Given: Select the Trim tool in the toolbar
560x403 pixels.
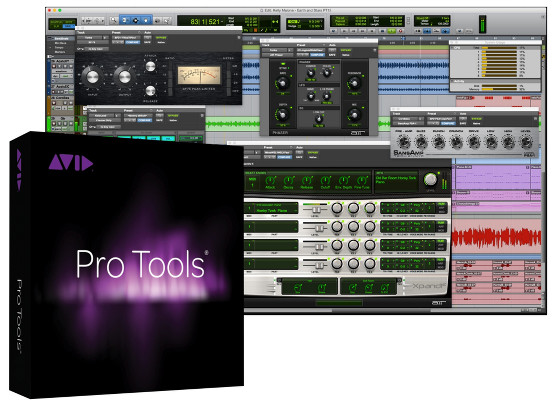Looking at the screenshot, I should (x=125, y=20).
